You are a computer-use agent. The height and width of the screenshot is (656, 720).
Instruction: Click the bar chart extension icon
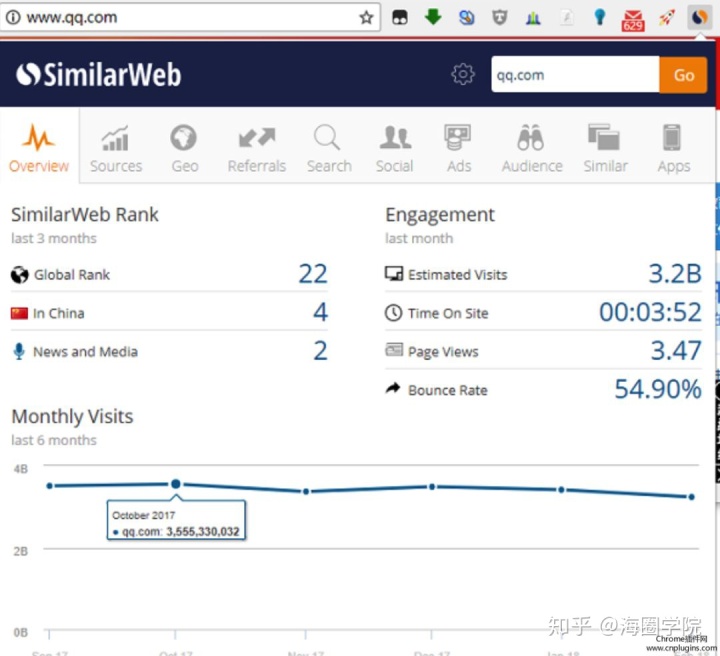533,18
